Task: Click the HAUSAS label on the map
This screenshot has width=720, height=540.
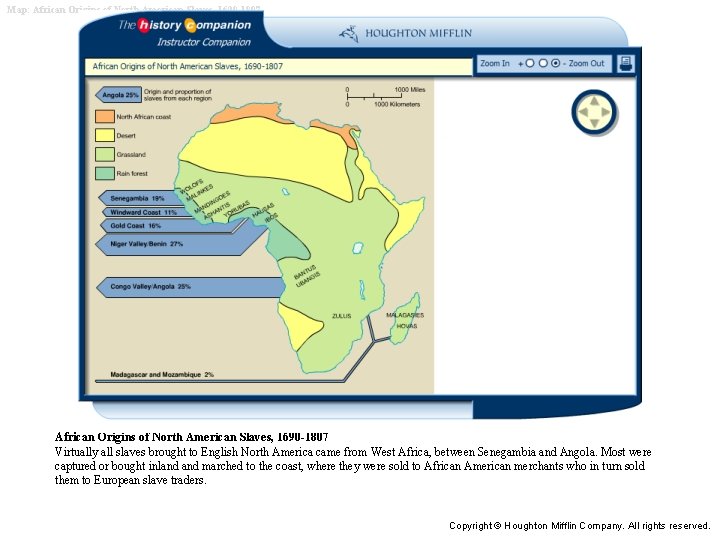Action: click(x=263, y=210)
